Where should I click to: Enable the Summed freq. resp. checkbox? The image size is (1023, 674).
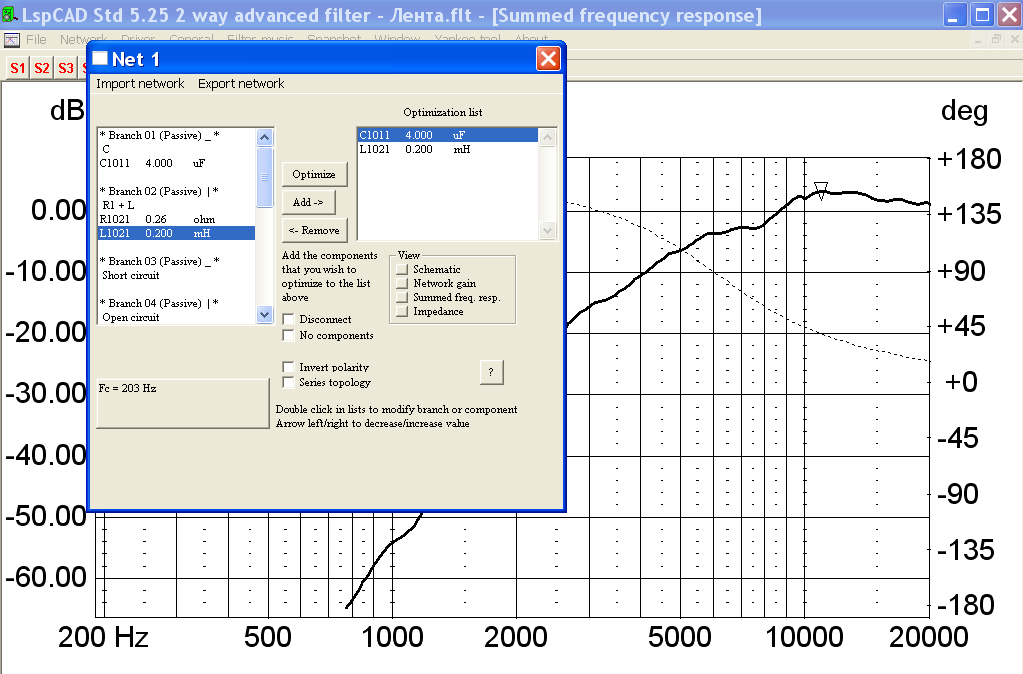tap(402, 298)
